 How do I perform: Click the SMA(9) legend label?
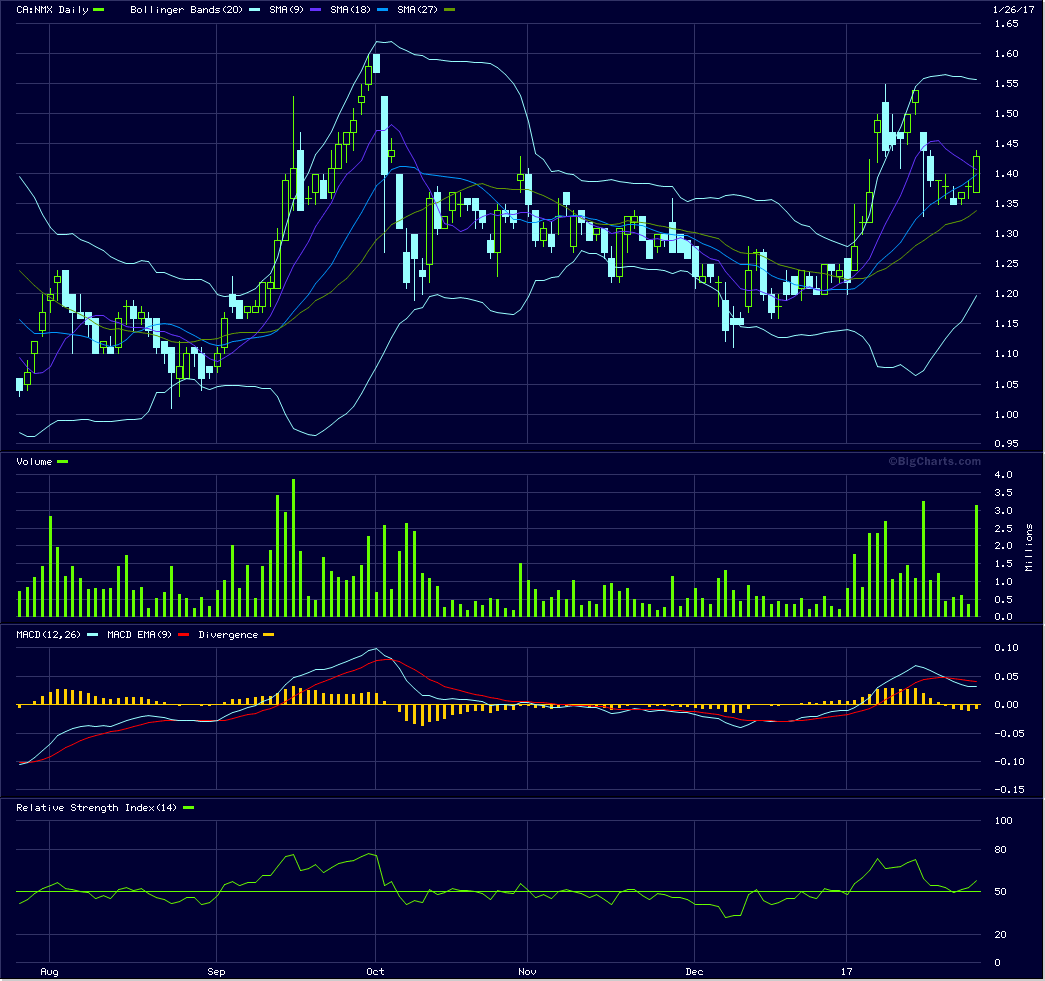[286, 9]
